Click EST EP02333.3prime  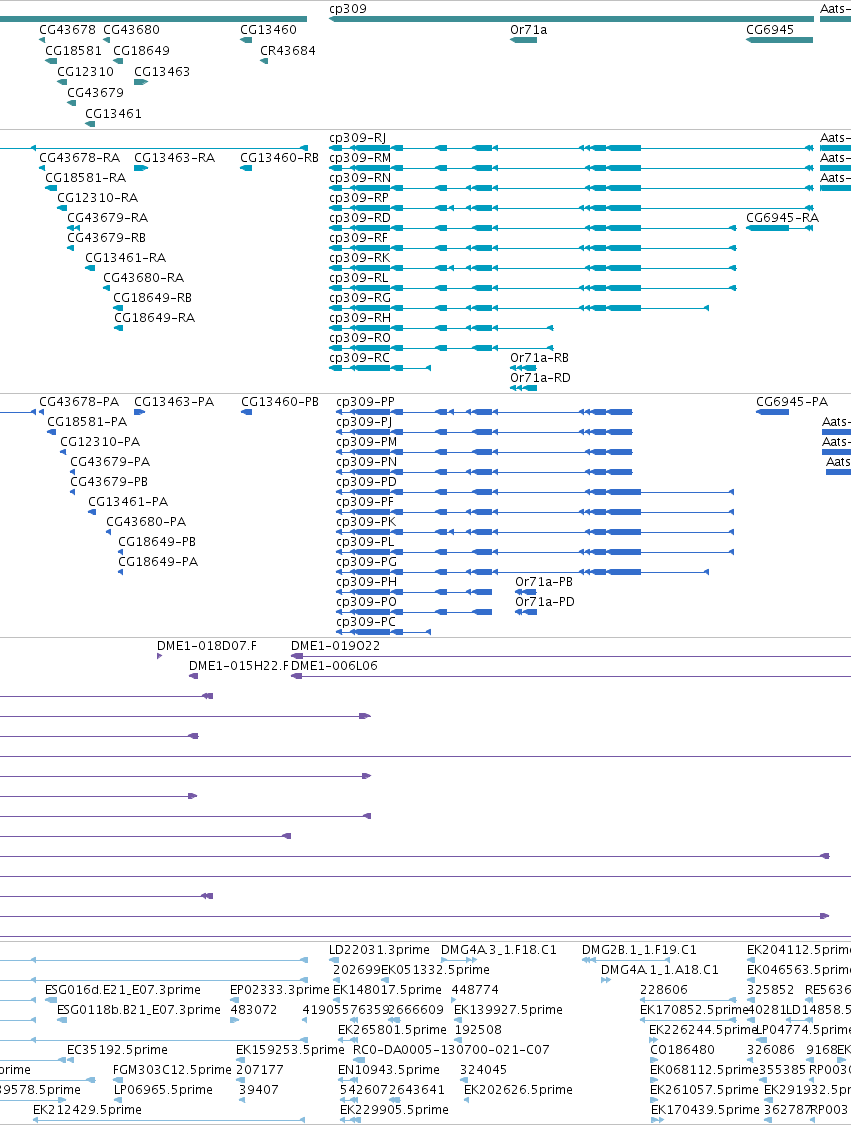click(280, 989)
